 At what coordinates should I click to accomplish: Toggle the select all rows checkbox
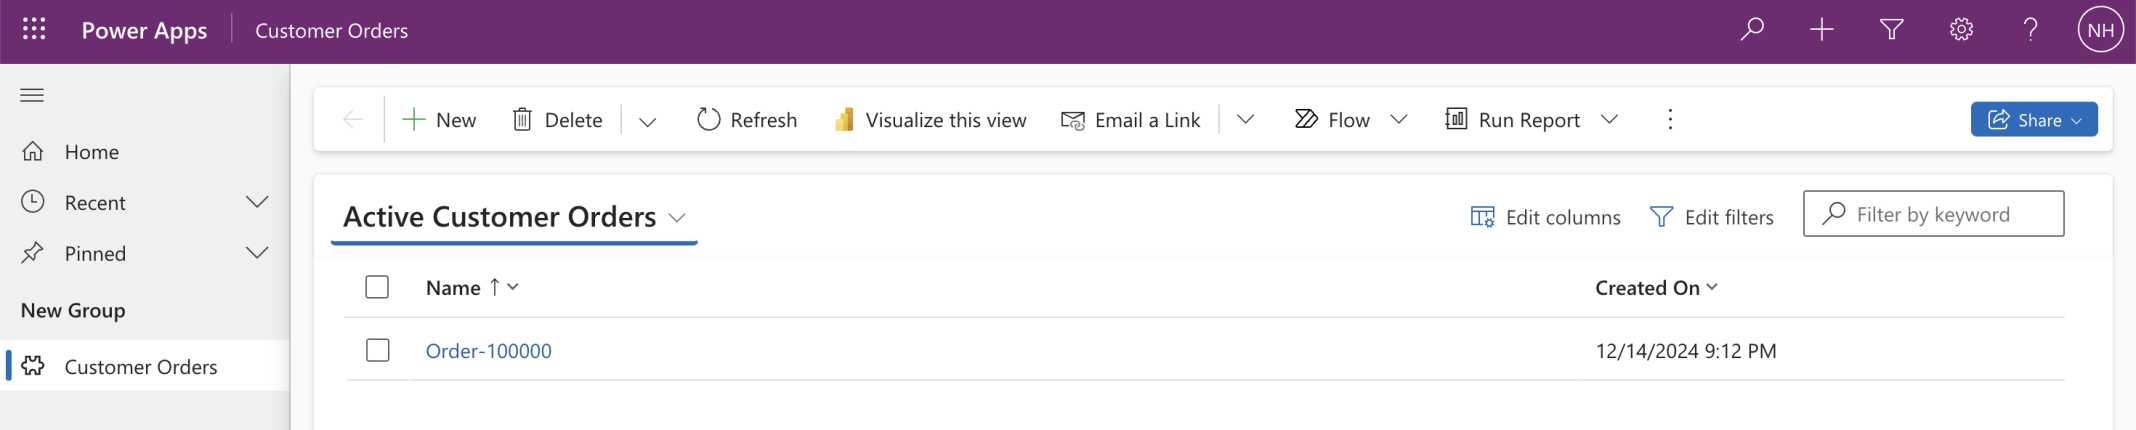377,288
